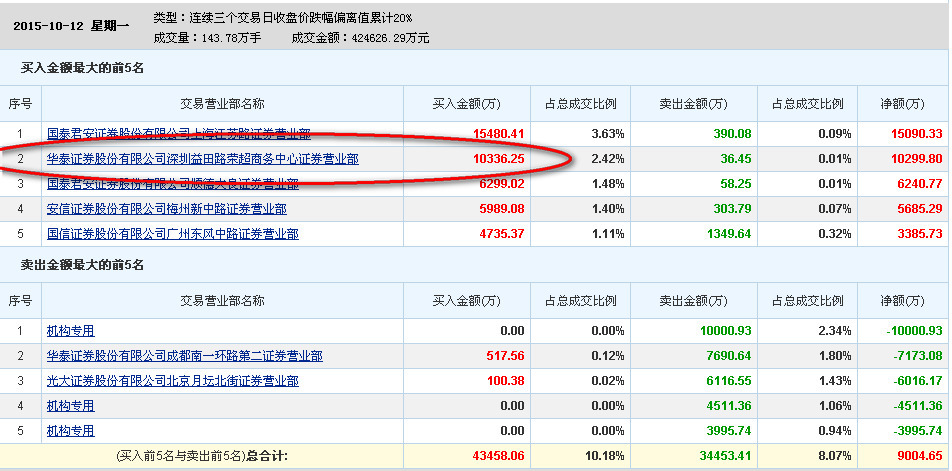Open 国泰君安顺德大良证券营业部 link
The height and width of the screenshot is (471, 952).
tap(172, 184)
